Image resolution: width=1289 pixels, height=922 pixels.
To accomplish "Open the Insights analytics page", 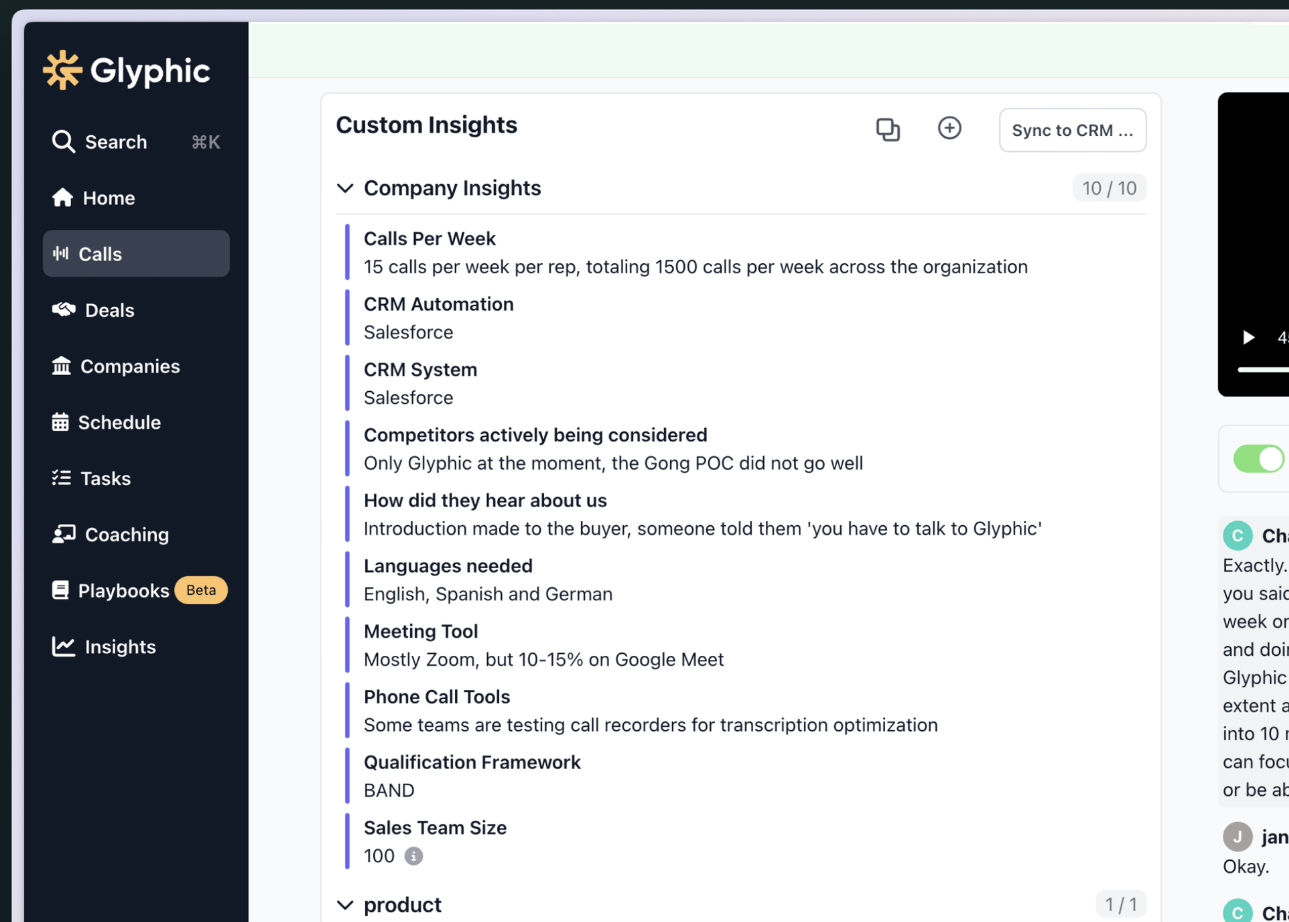I will pyautogui.click(x=120, y=647).
